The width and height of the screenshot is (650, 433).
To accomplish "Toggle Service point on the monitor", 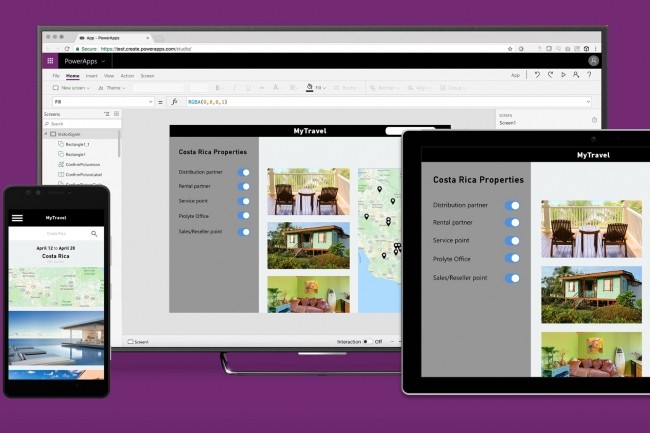I will click(x=243, y=201).
